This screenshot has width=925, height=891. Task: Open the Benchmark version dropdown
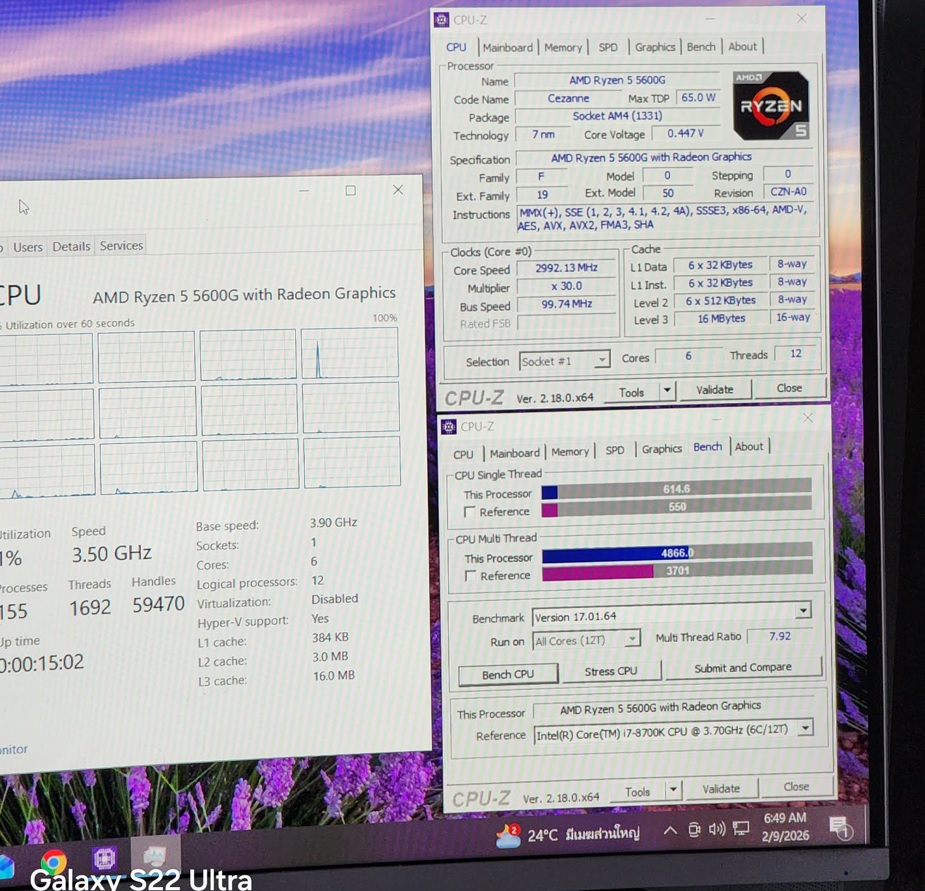pyautogui.click(x=802, y=612)
